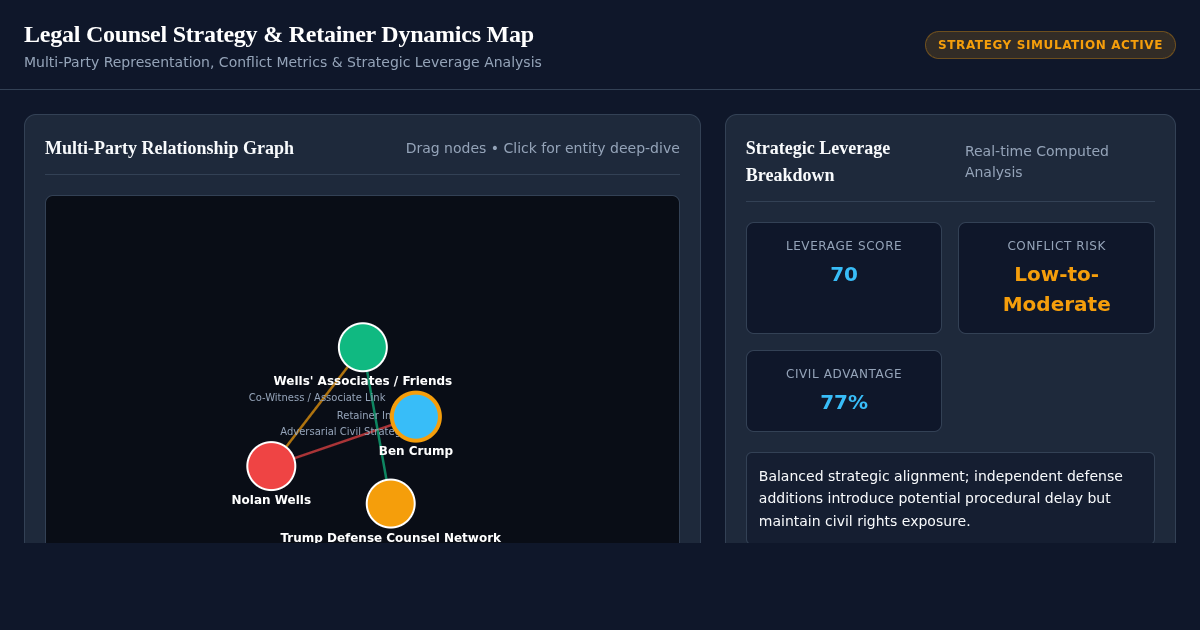The height and width of the screenshot is (630, 1200).
Task: Open the Leverage Score card showing 70
Action: click(844, 278)
